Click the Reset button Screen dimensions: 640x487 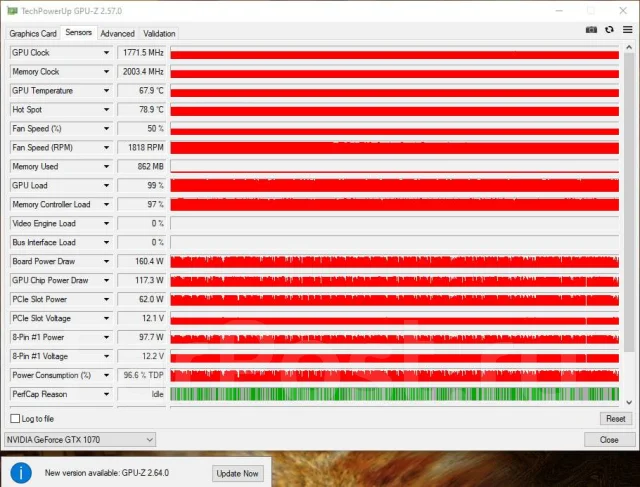point(616,418)
